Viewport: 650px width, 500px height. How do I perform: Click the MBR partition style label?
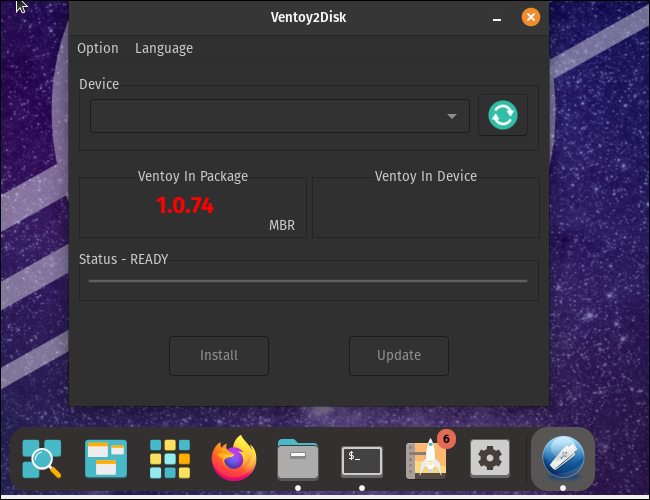tap(282, 225)
